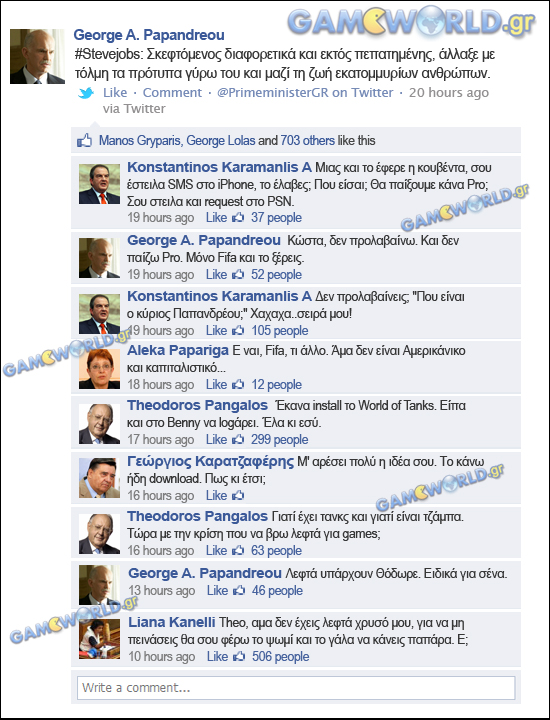Image resolution: width=550 pixels, height=720 pixels.
Task: Click thumbs-up icon on Karatzaferis comment
Action: (238, 496)
